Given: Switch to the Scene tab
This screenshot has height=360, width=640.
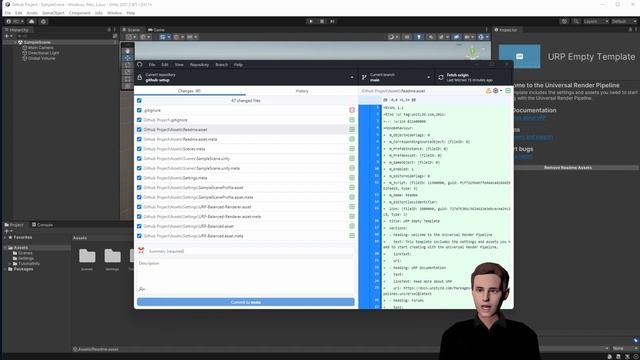Looking at the screenshot, I should [x=131, y=30].
